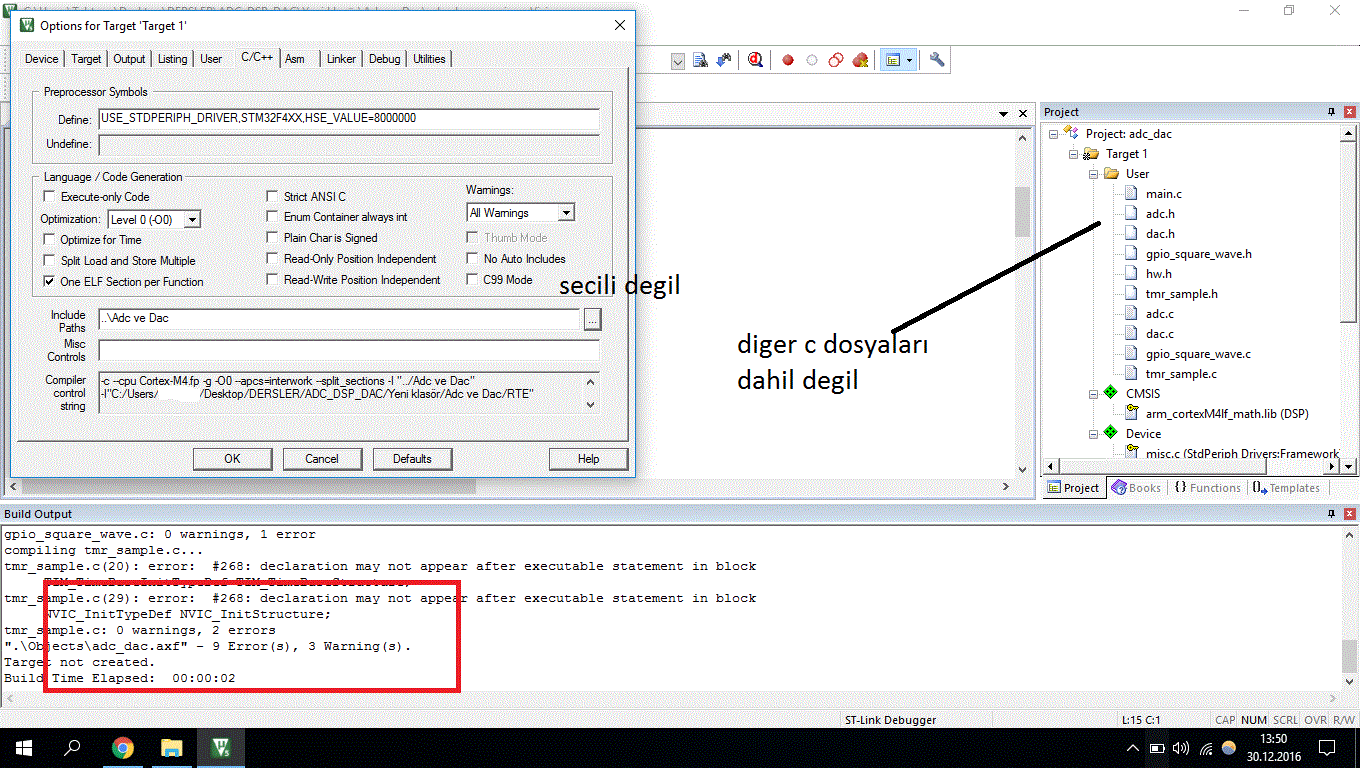The image size is (1360, 768).
Task: Collapse the Target 1 tree node
Action: (1074, 154)
